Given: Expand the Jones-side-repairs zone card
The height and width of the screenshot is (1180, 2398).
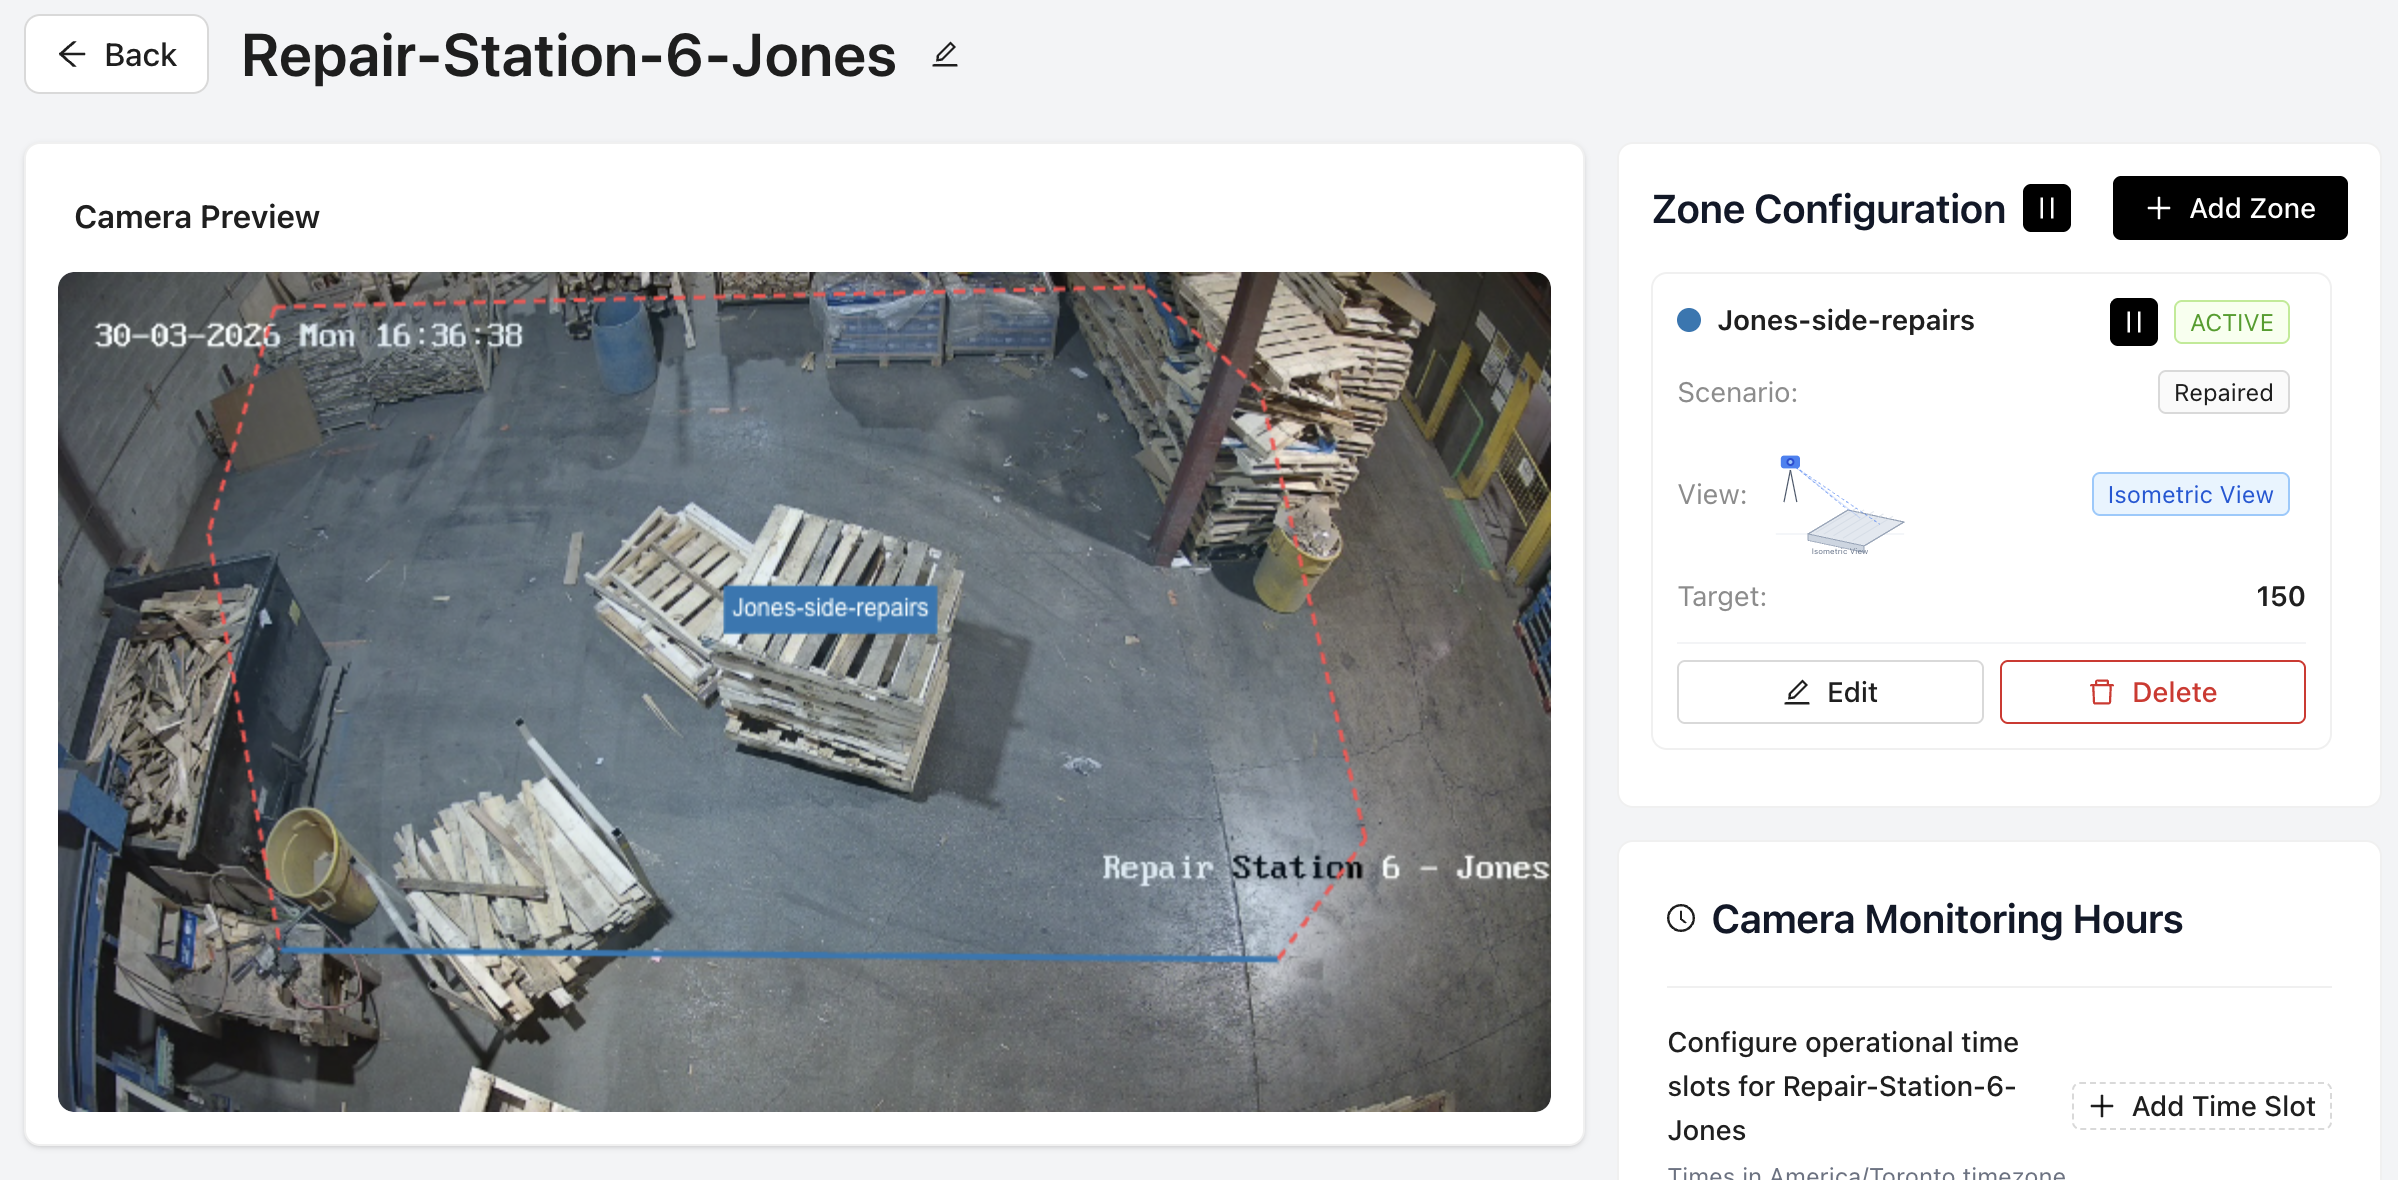Looking at the screenshot, I should [x=1846, y=320].
